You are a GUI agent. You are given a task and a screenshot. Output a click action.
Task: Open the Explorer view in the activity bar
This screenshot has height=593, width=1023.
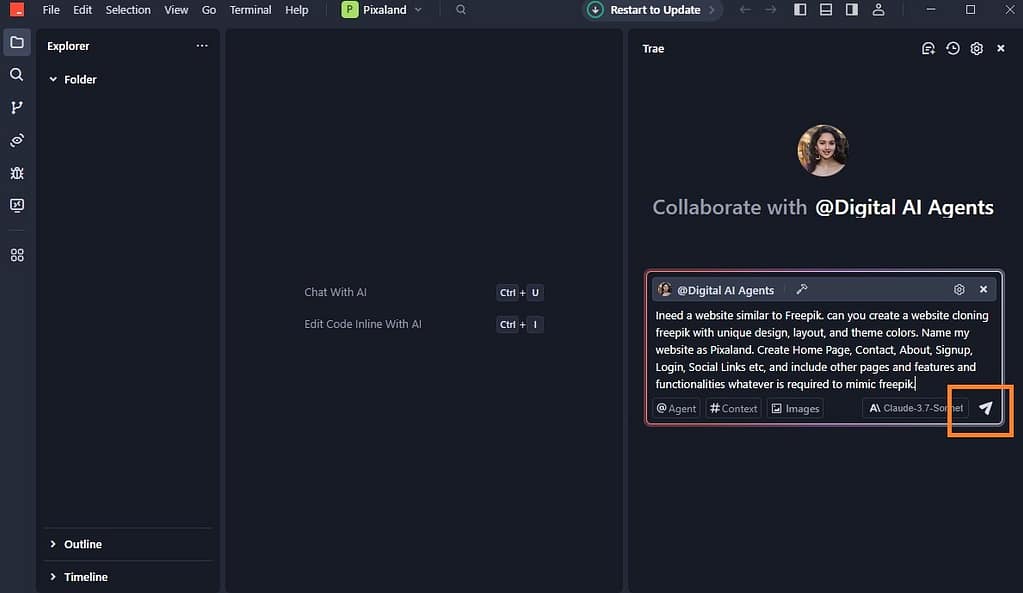pyautogui.click(x=17, y=42)
